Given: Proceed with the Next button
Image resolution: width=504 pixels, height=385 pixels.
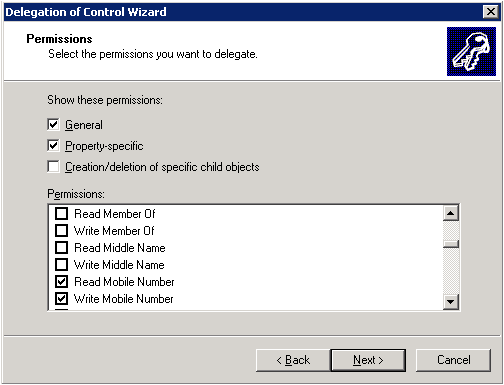Looking at the screenshot, I should (368, 360).
